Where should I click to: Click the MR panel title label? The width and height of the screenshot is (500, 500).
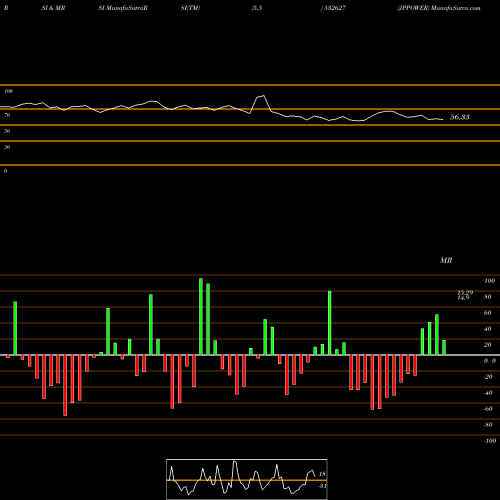[x=446, y=260]
